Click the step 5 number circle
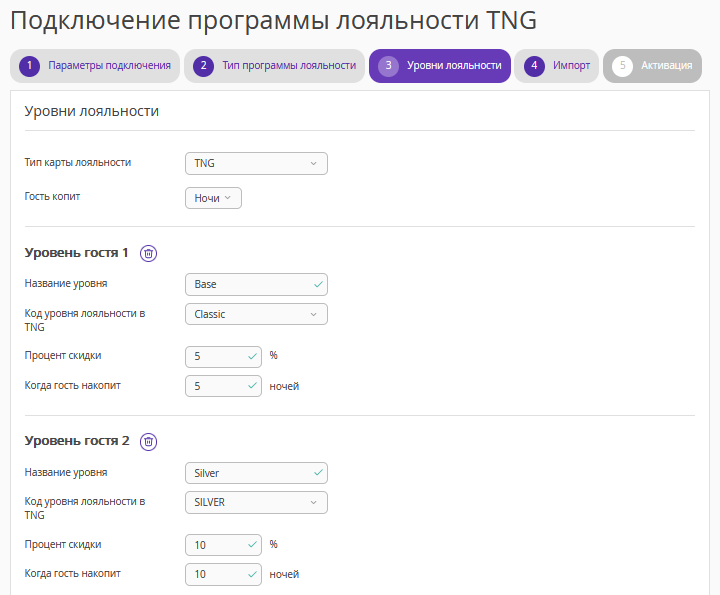720x595 pixels. pyautogui.click(x=622, y=66)
